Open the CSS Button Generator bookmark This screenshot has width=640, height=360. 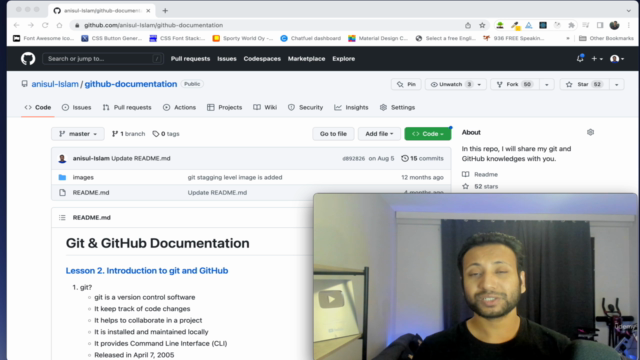pyautogui.click(x=111, y=38)
